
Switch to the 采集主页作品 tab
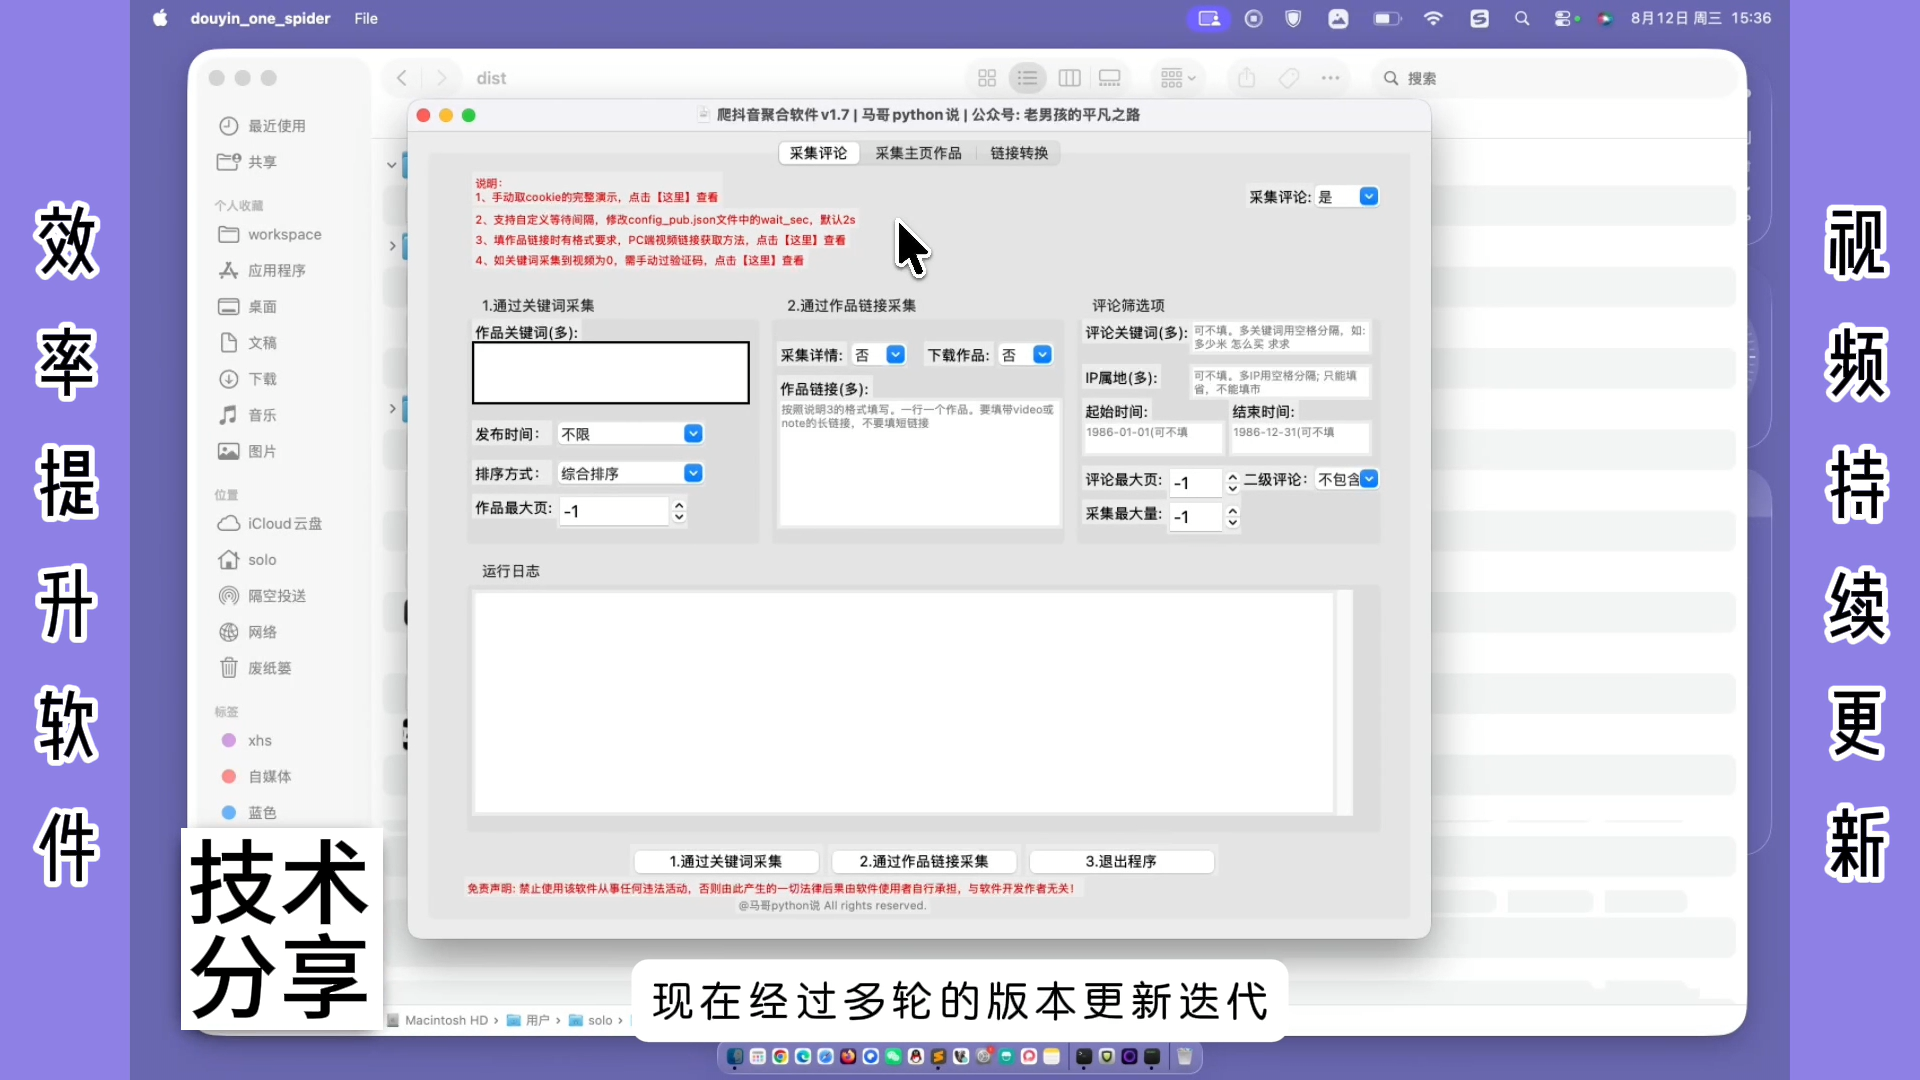[918, 153]
